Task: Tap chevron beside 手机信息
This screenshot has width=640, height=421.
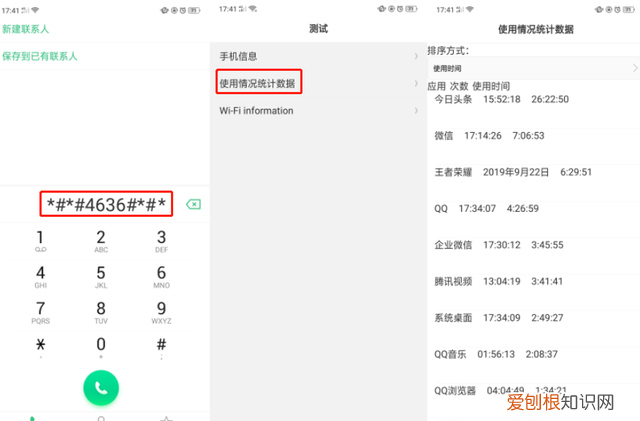Action: pos(416,56)
